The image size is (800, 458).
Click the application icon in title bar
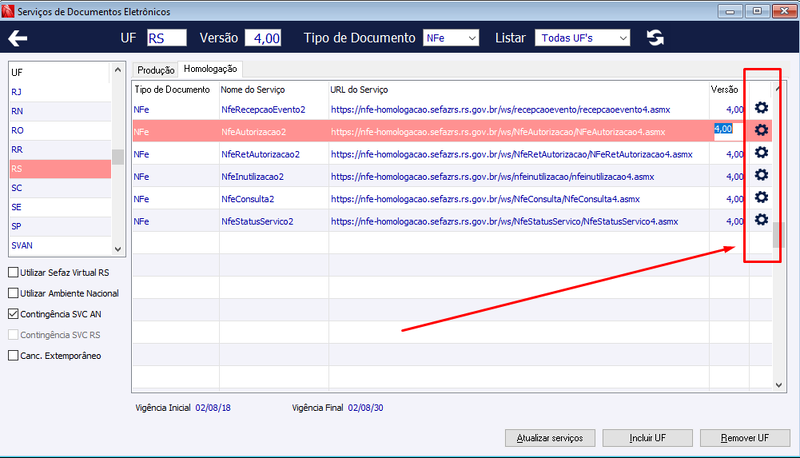click(8, 11)
